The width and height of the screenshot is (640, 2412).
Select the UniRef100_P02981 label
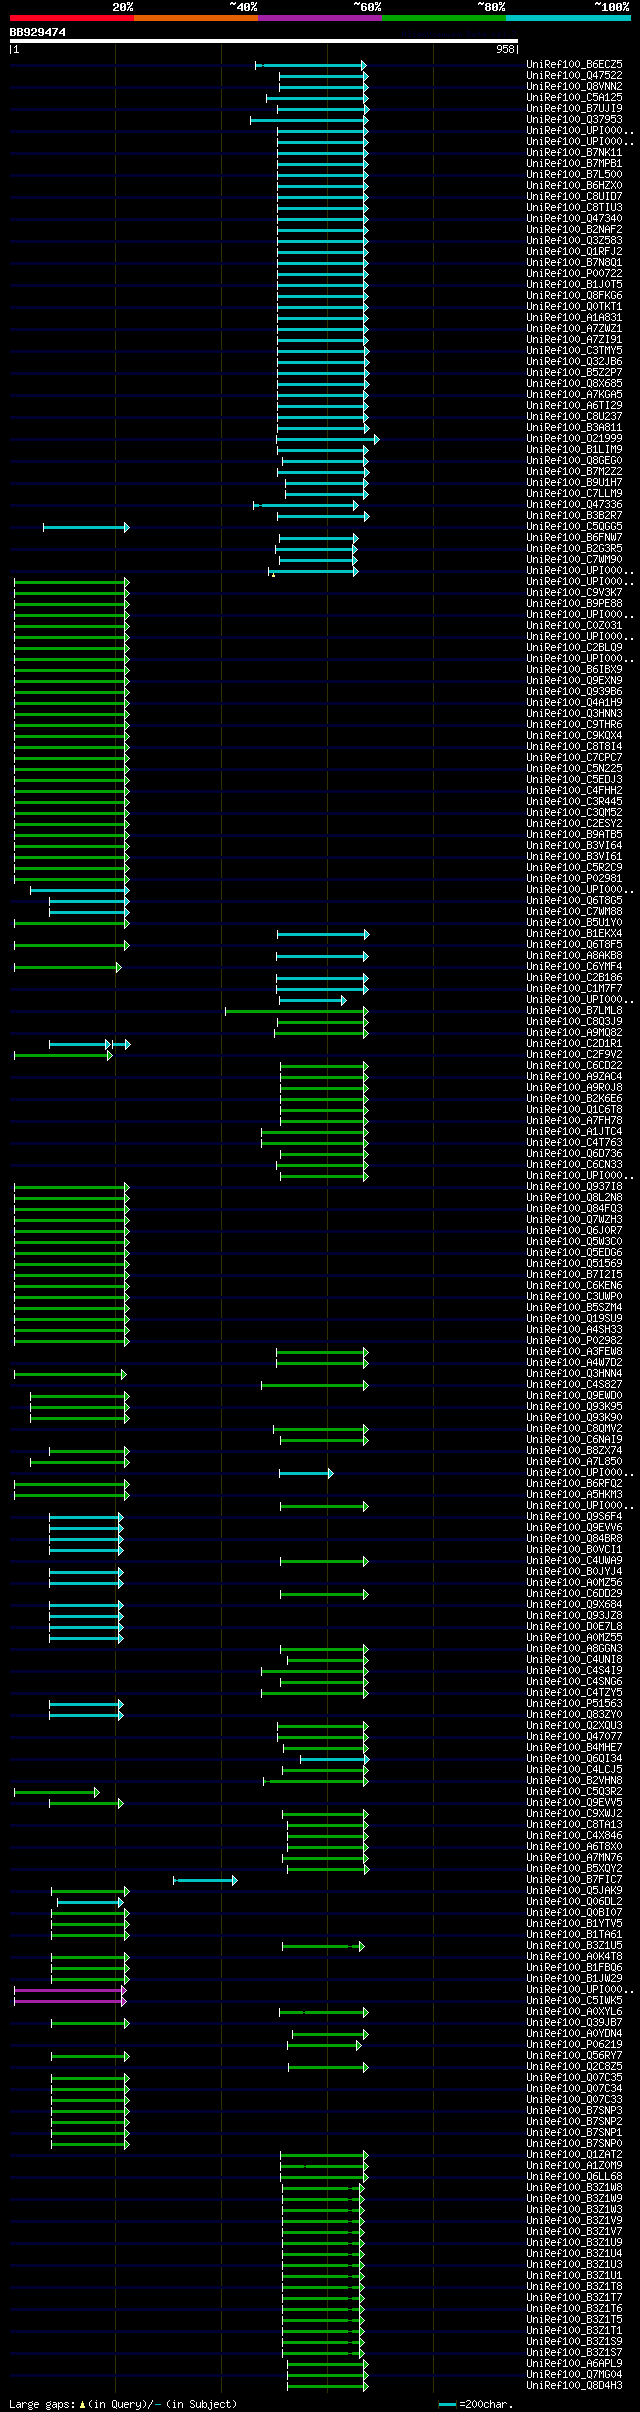tap(574, 879)
